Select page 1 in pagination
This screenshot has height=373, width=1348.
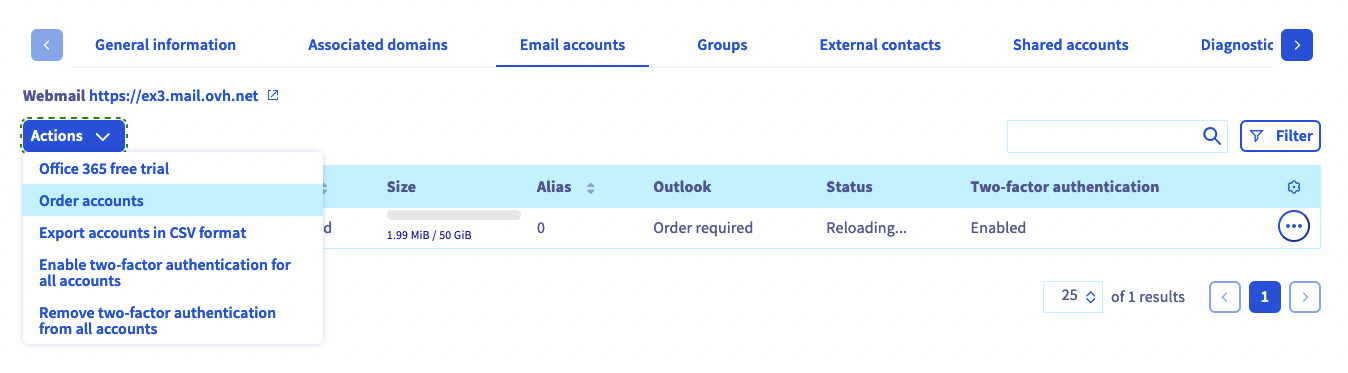[x=1265, y=297]
